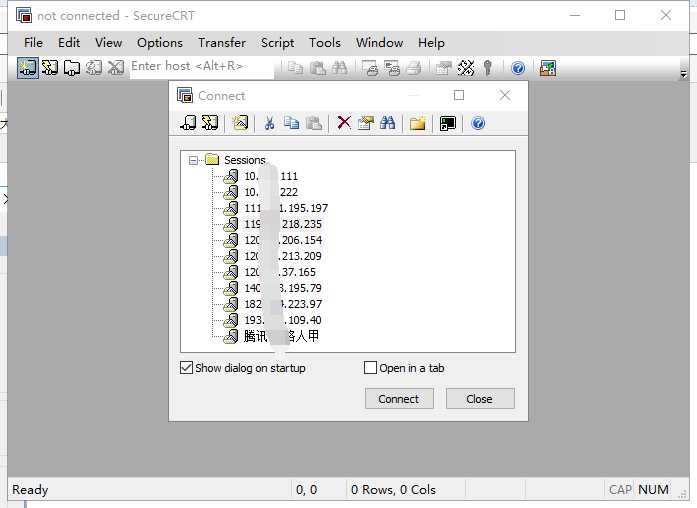Select session ending in 37.165
The width and height of the screenshot is (697, 508).
pos(280,272)
